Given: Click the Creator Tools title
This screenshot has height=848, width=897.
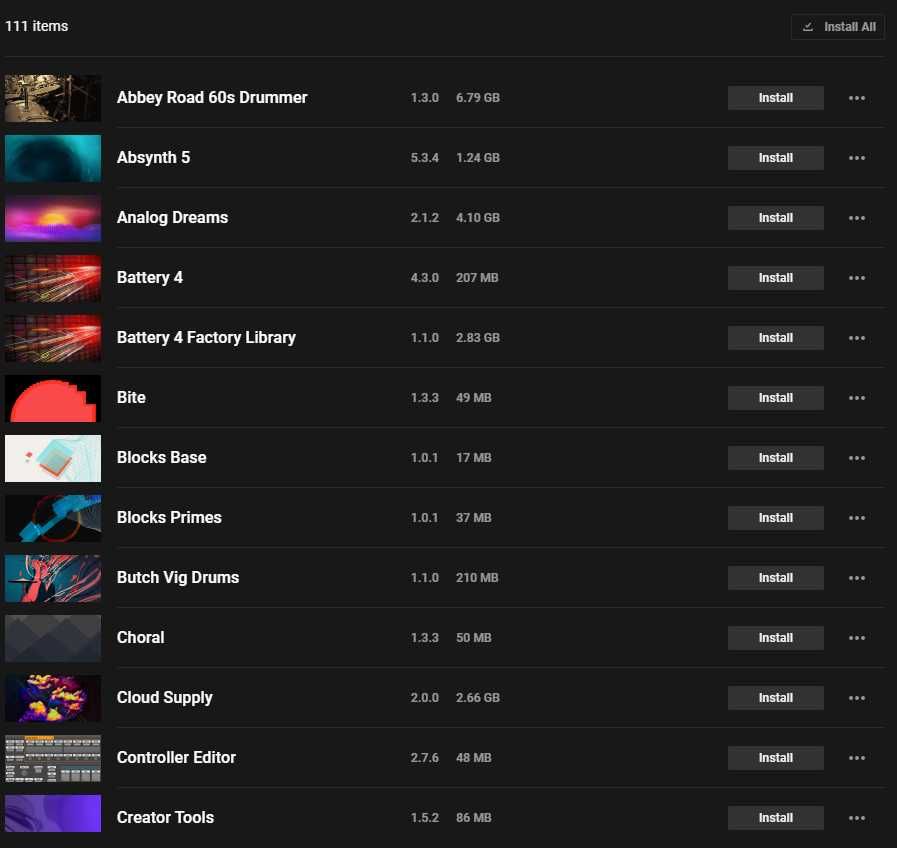Looking at the screenshot, I should click(x=165, y=818).
